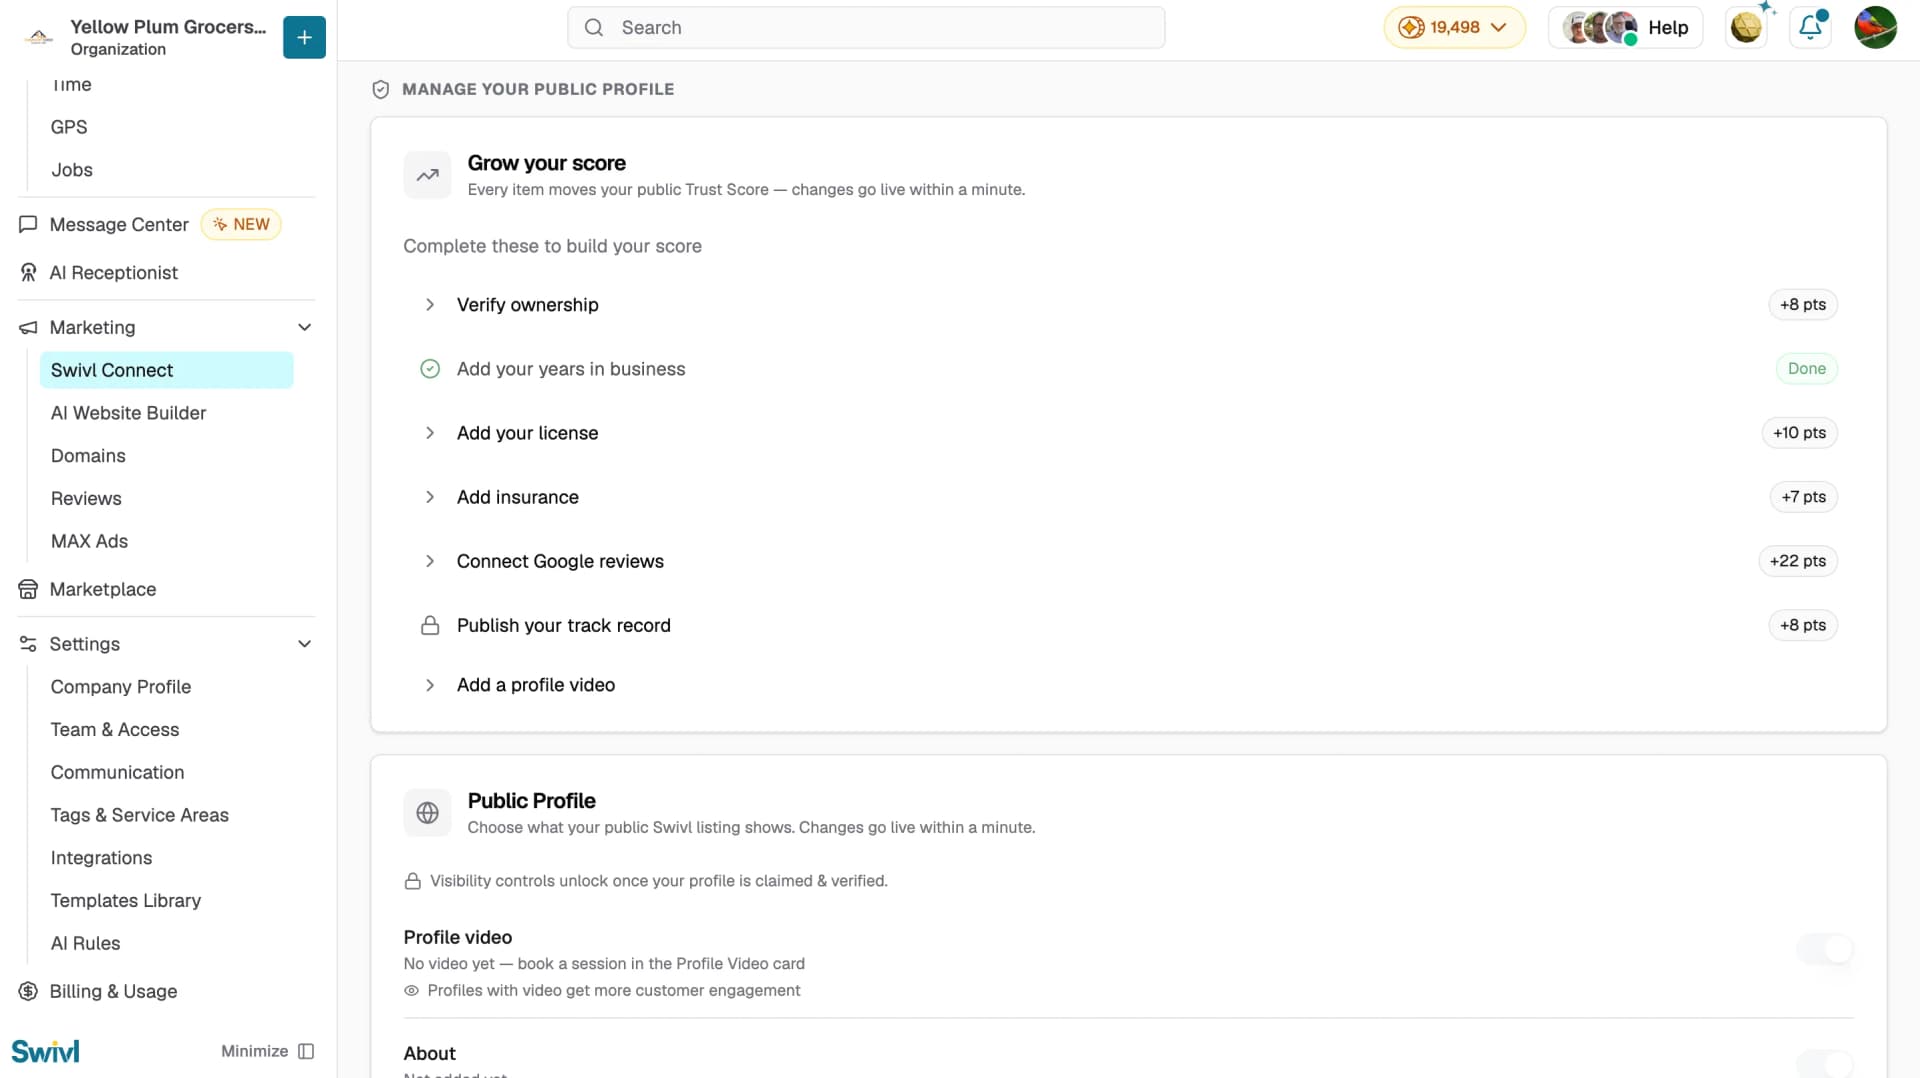This screenshot has width=1920, height=1078.
Task: Open Company Profile settings
Action: (121, 687)
